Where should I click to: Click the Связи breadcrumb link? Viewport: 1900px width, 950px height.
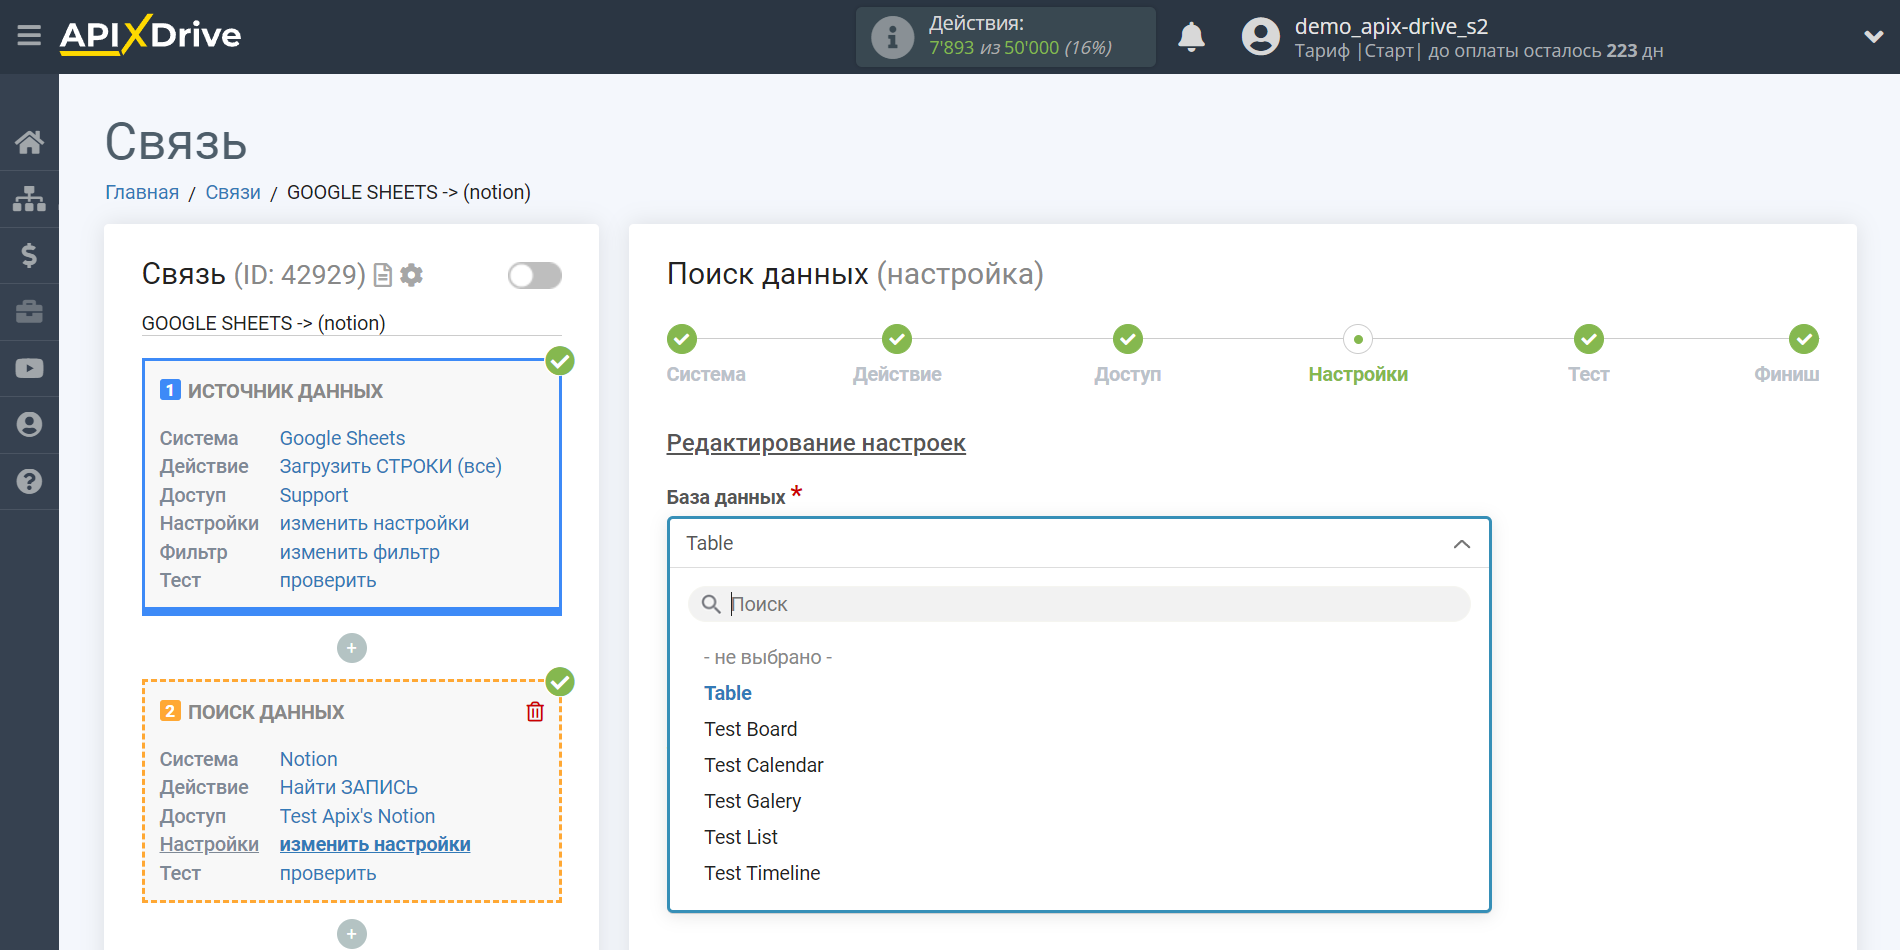(233, 192)
